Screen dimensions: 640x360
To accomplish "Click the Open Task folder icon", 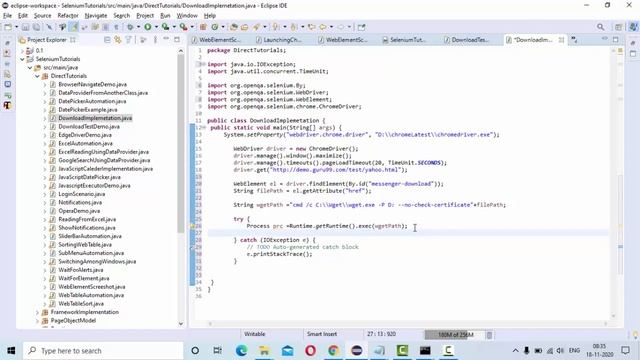I will point(244,27).
